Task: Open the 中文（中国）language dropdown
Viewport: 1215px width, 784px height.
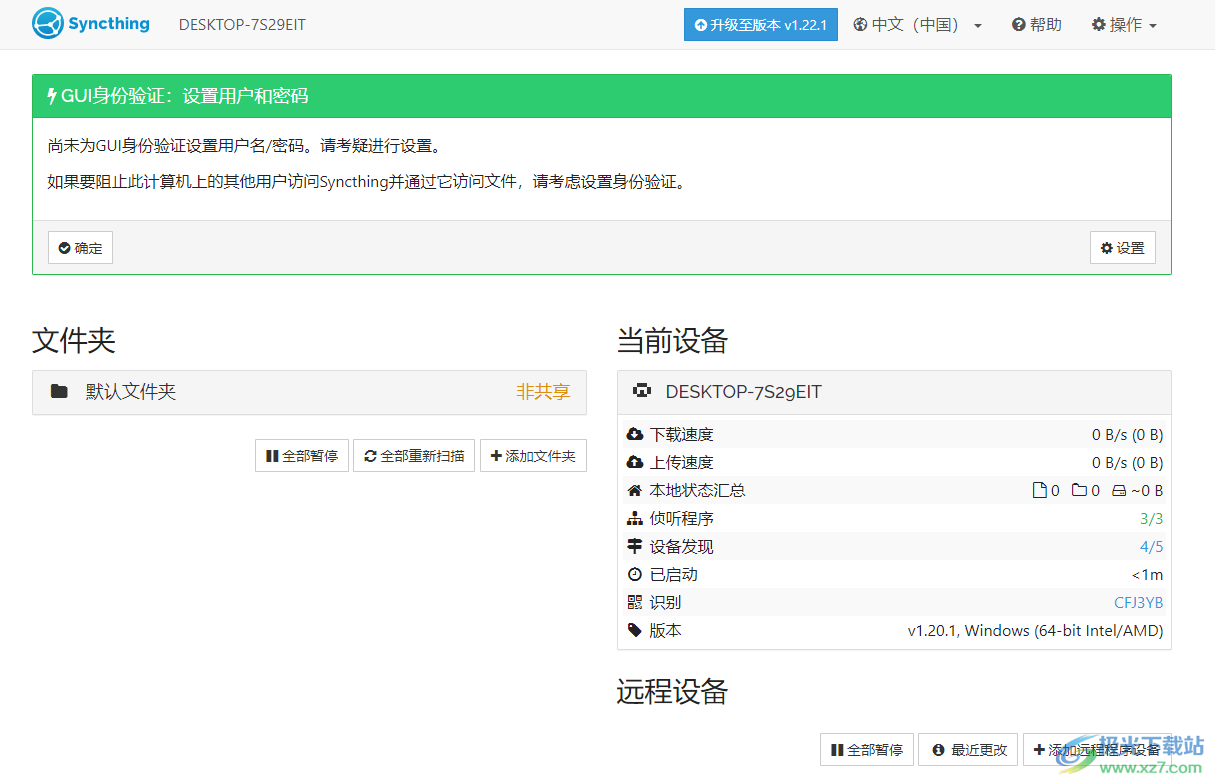Action: click(918, 25)
